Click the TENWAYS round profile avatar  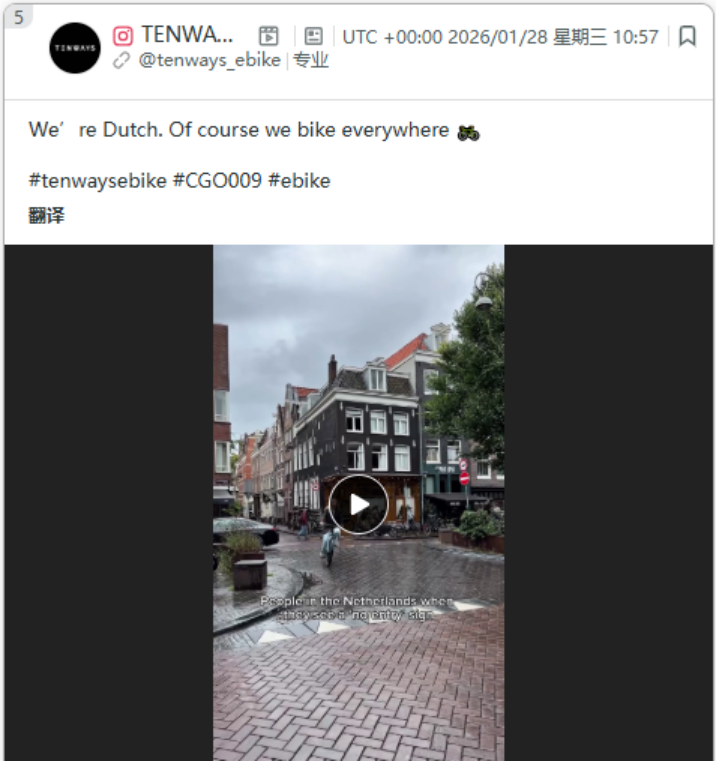tap(75, 48)
